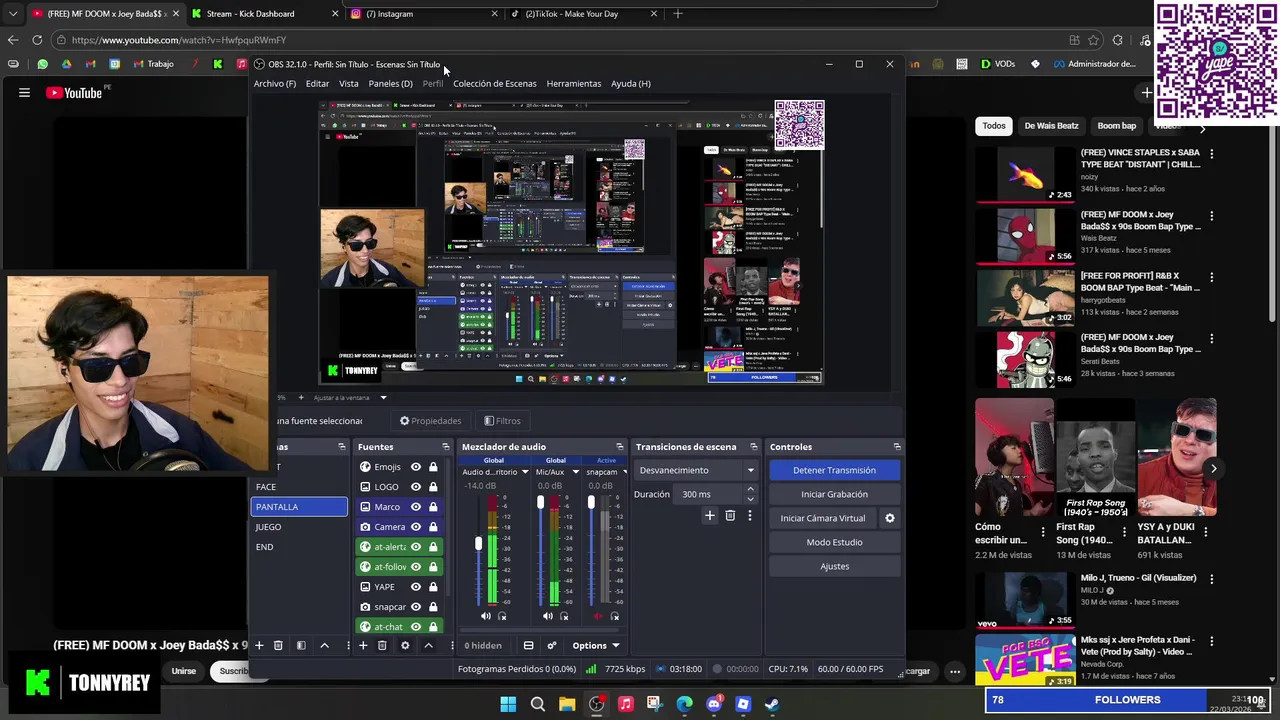This screenshot has height=720, width=1280.
Task: Move selected scene up in scenes list
Action: 324,646
